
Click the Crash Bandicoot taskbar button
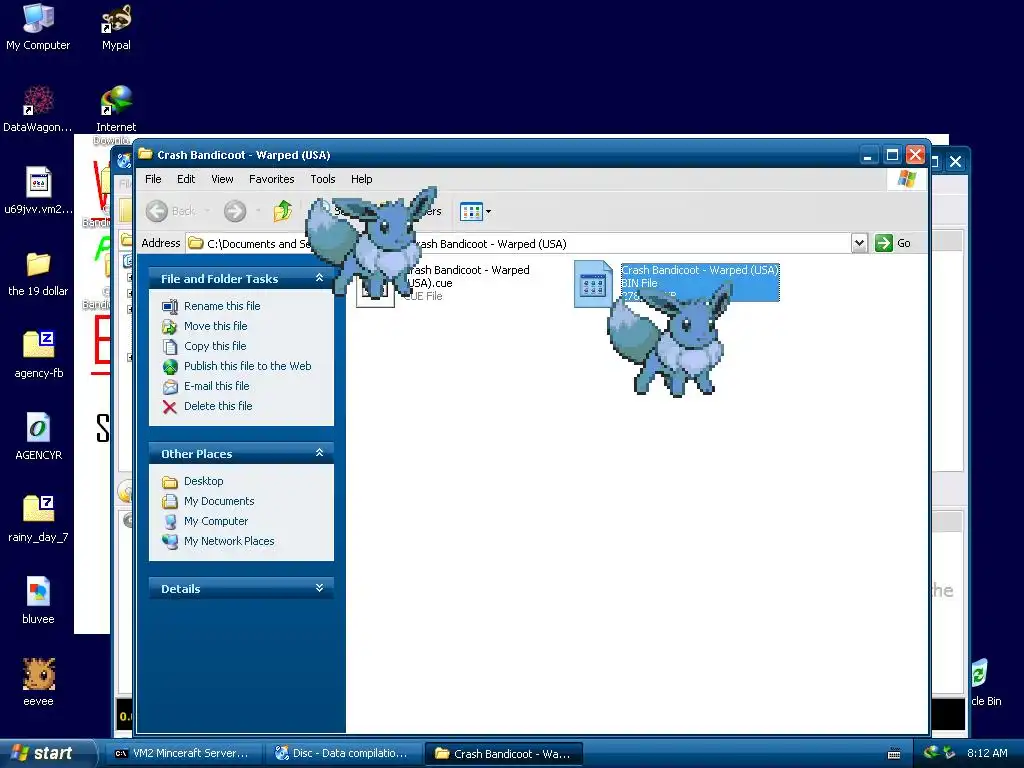(x=504, y=753)
